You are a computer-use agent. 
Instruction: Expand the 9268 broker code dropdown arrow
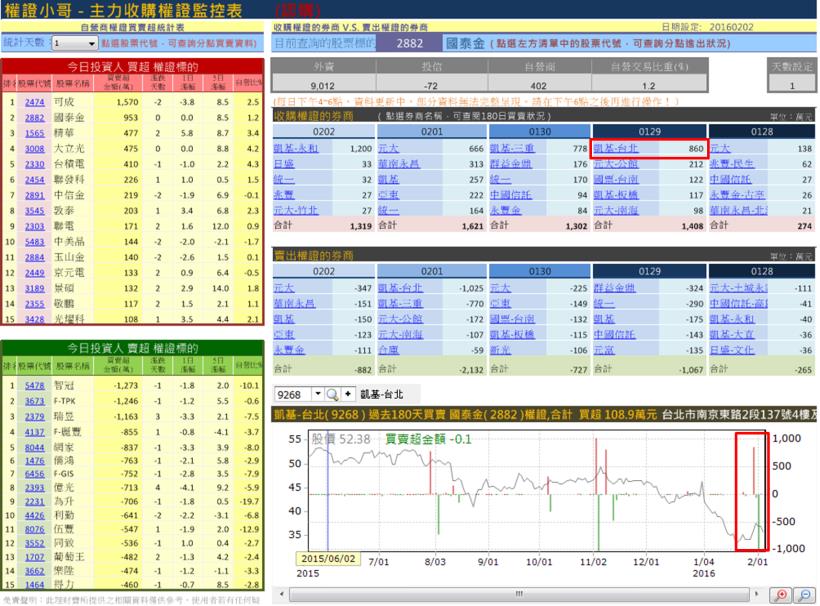click(x=317, y=394)
